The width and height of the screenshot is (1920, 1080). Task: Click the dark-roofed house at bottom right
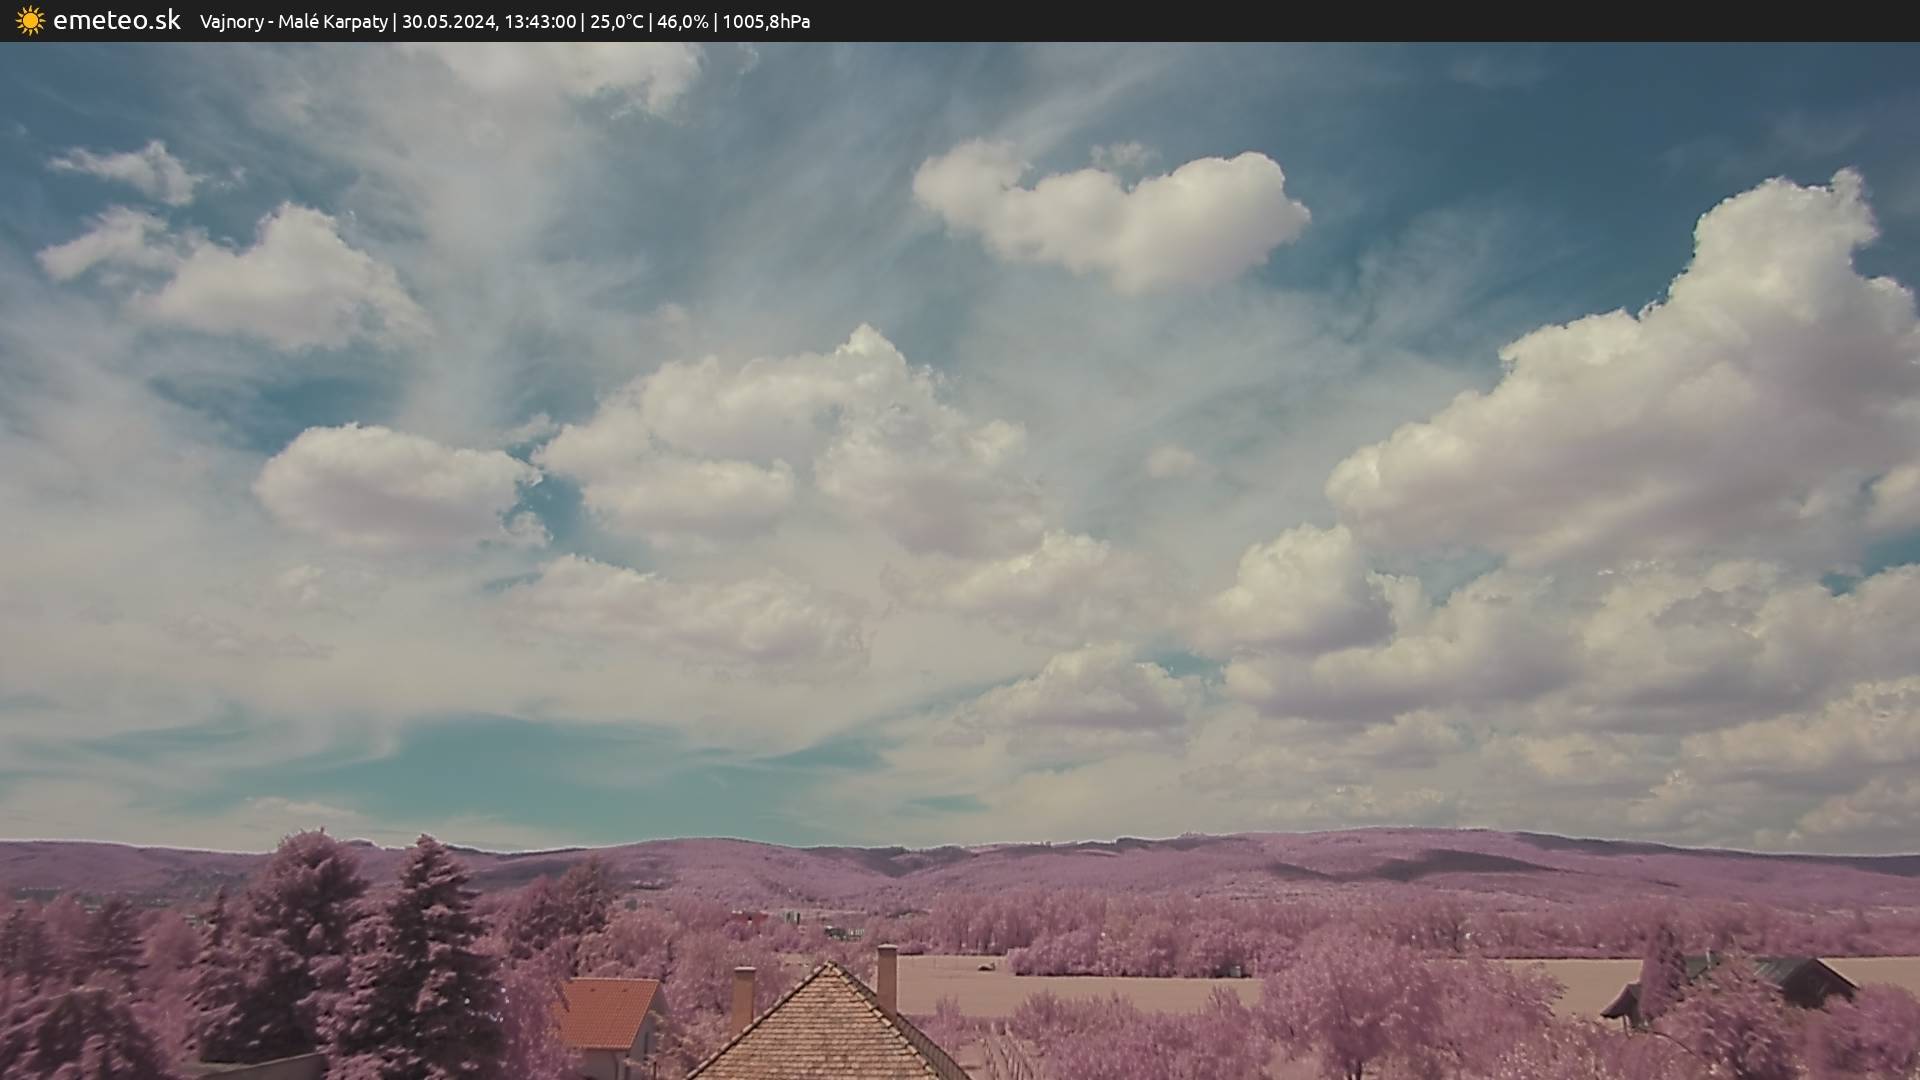[x=1800, y=980]
